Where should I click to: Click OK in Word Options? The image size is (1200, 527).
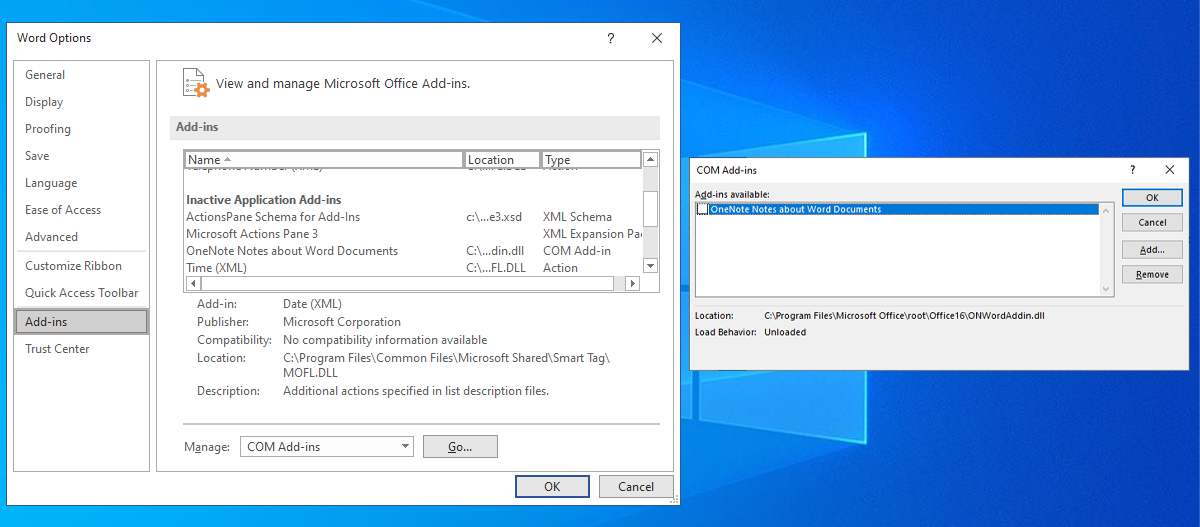click(x=552, y=487)
